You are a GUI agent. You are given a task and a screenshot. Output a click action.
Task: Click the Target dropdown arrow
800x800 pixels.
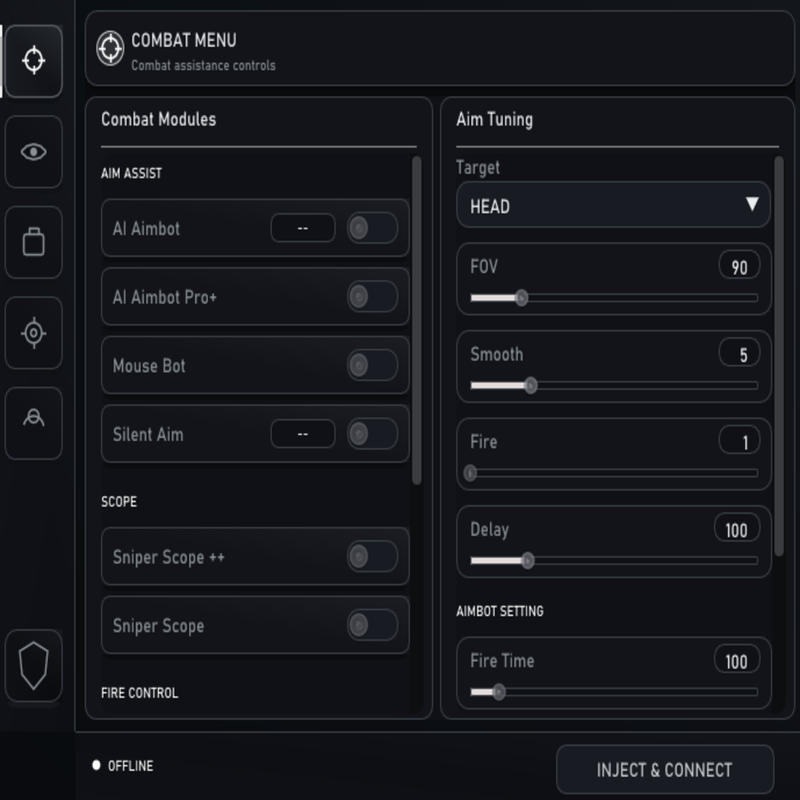click(x=752, y=204)
